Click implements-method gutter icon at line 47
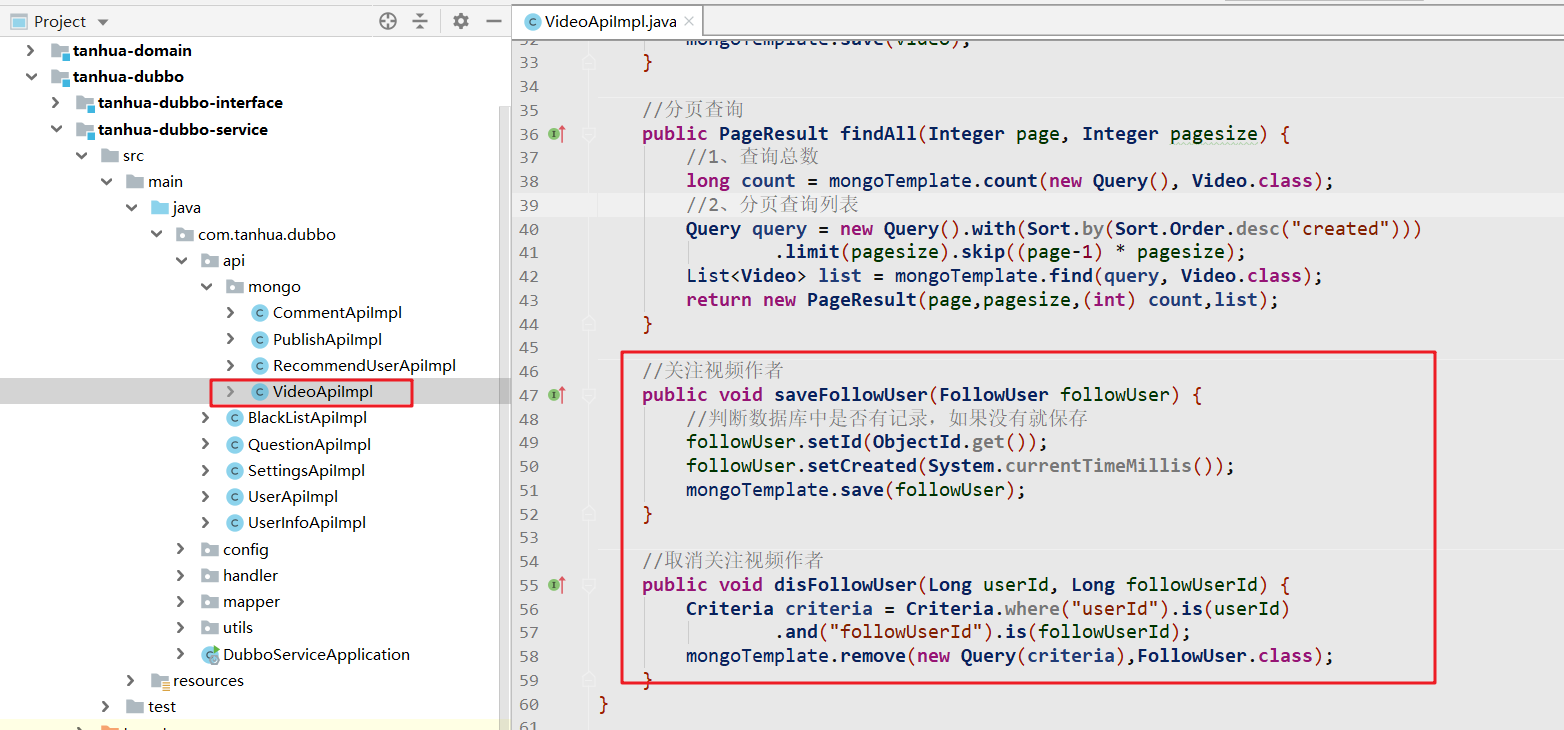 pyautogui.click(x=557, y=394)
